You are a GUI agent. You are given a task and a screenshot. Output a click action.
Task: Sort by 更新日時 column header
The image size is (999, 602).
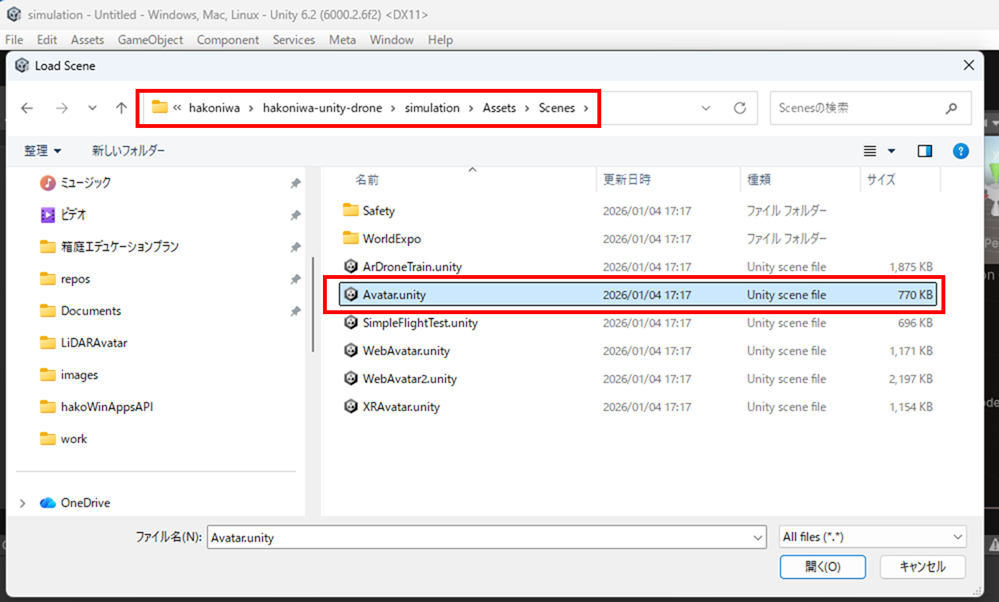(627, 180)
